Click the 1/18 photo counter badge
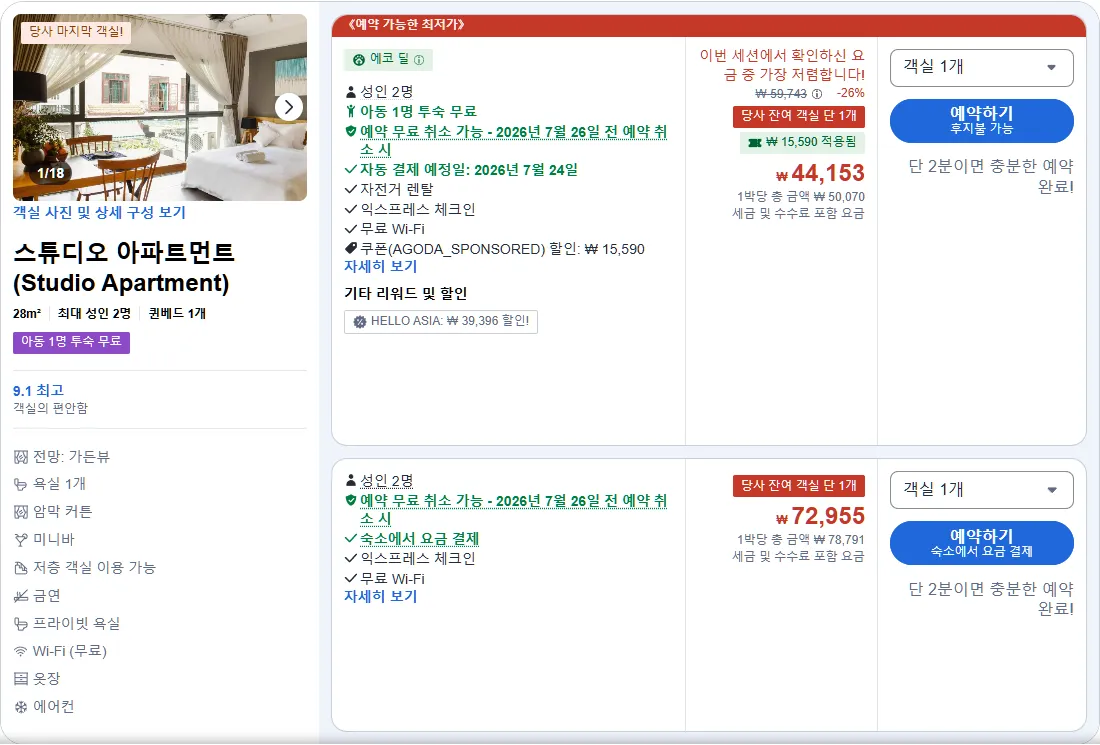The image size is (1100, 745). tap(51, 173)
